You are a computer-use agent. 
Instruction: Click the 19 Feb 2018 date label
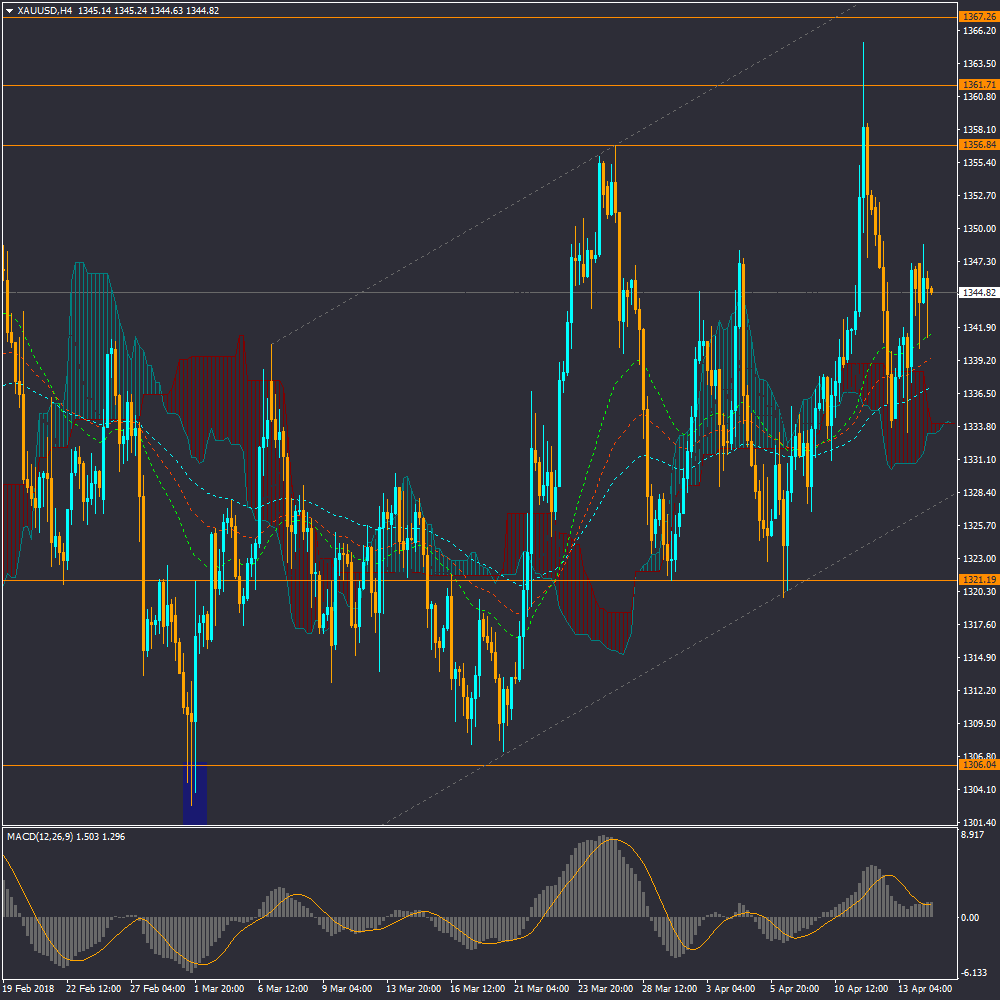click(29, 988)
